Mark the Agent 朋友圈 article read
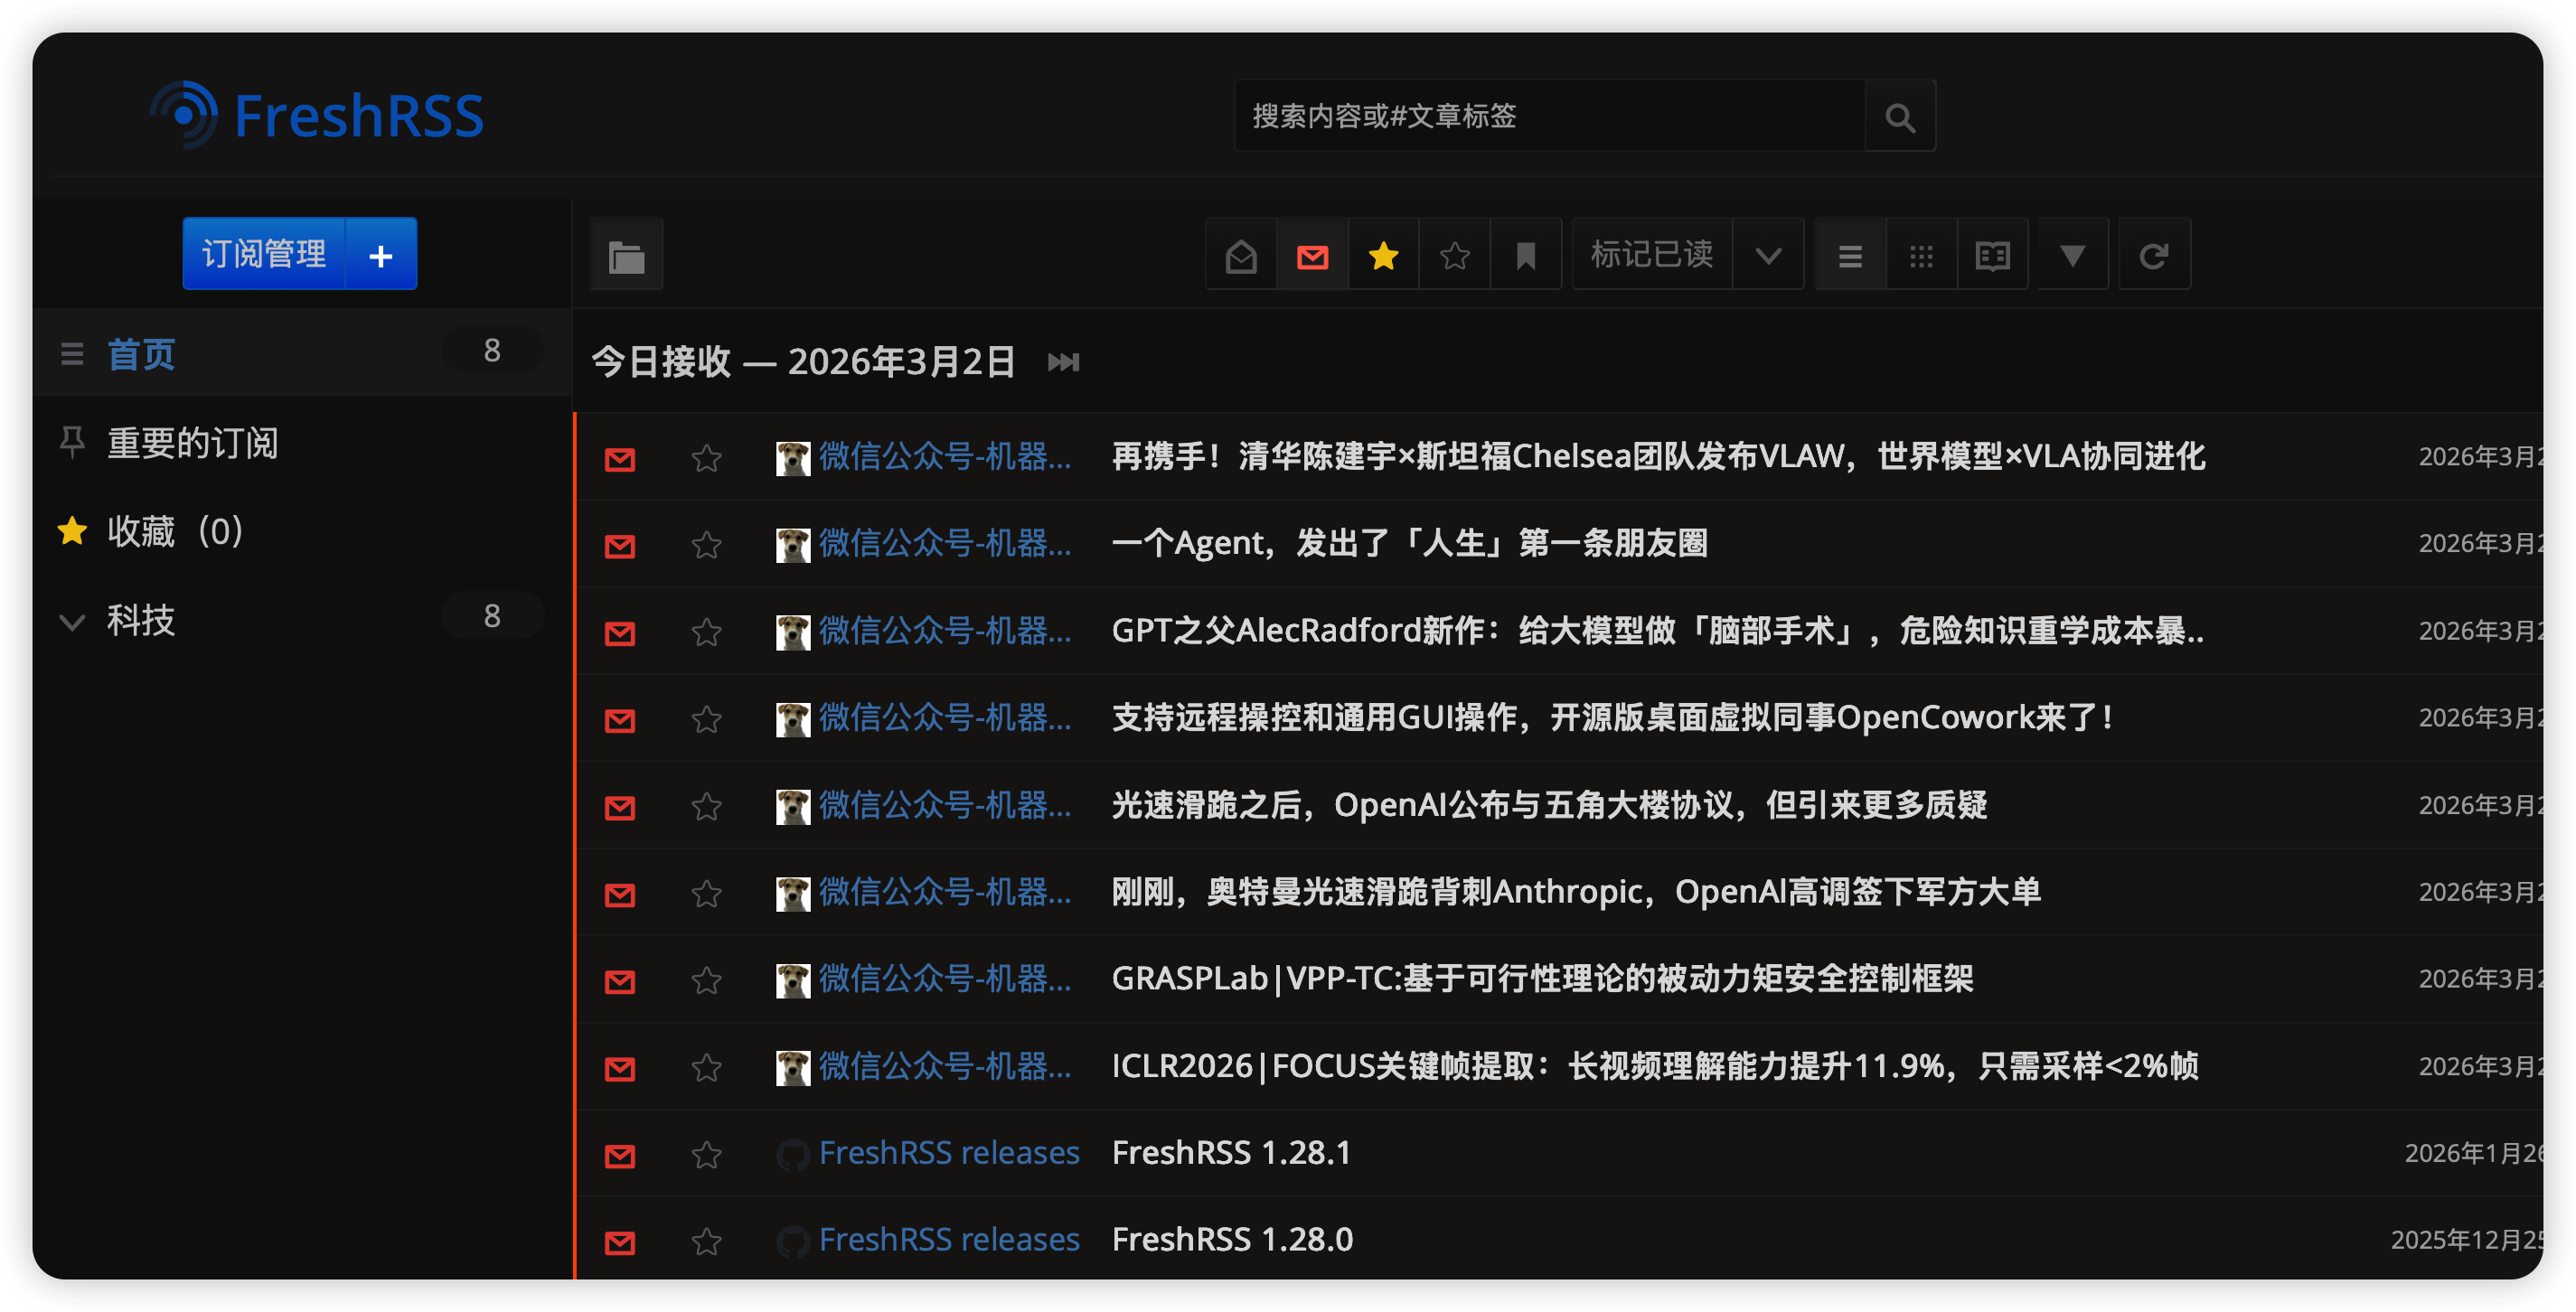This screenshot has height=1312, width=2576. coord(620,545)
